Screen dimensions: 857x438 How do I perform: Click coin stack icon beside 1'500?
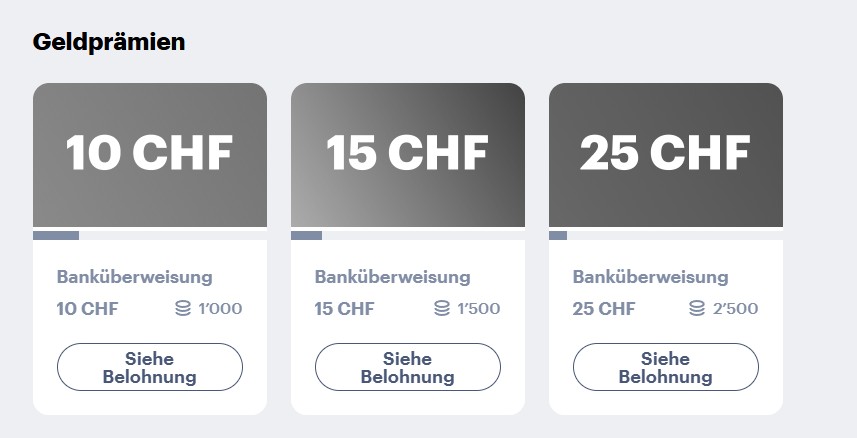(x=442, y=308)
